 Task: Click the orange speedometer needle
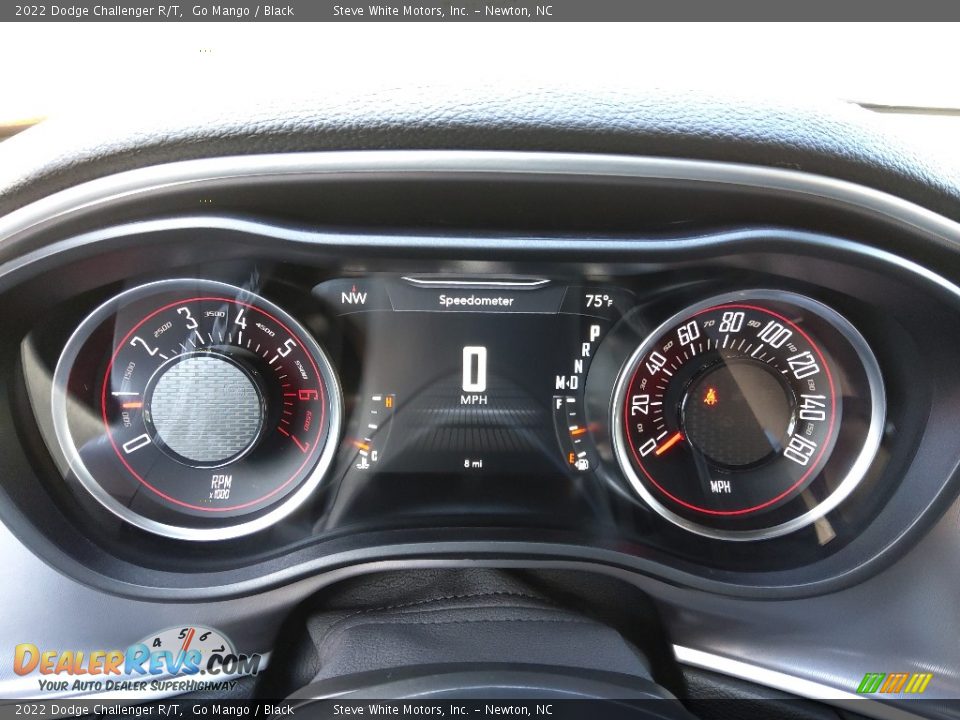(669, 444)
